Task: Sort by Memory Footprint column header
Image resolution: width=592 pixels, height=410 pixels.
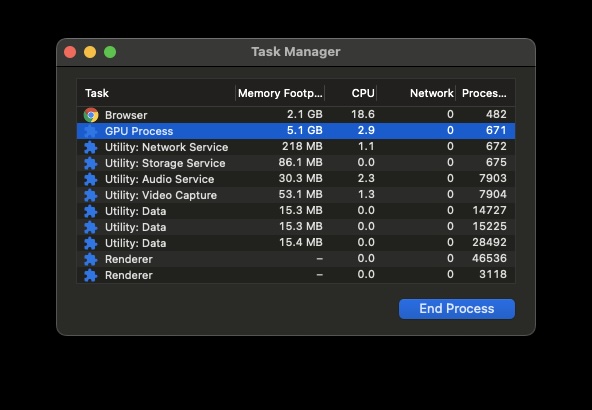Action: tap(280, 93)
